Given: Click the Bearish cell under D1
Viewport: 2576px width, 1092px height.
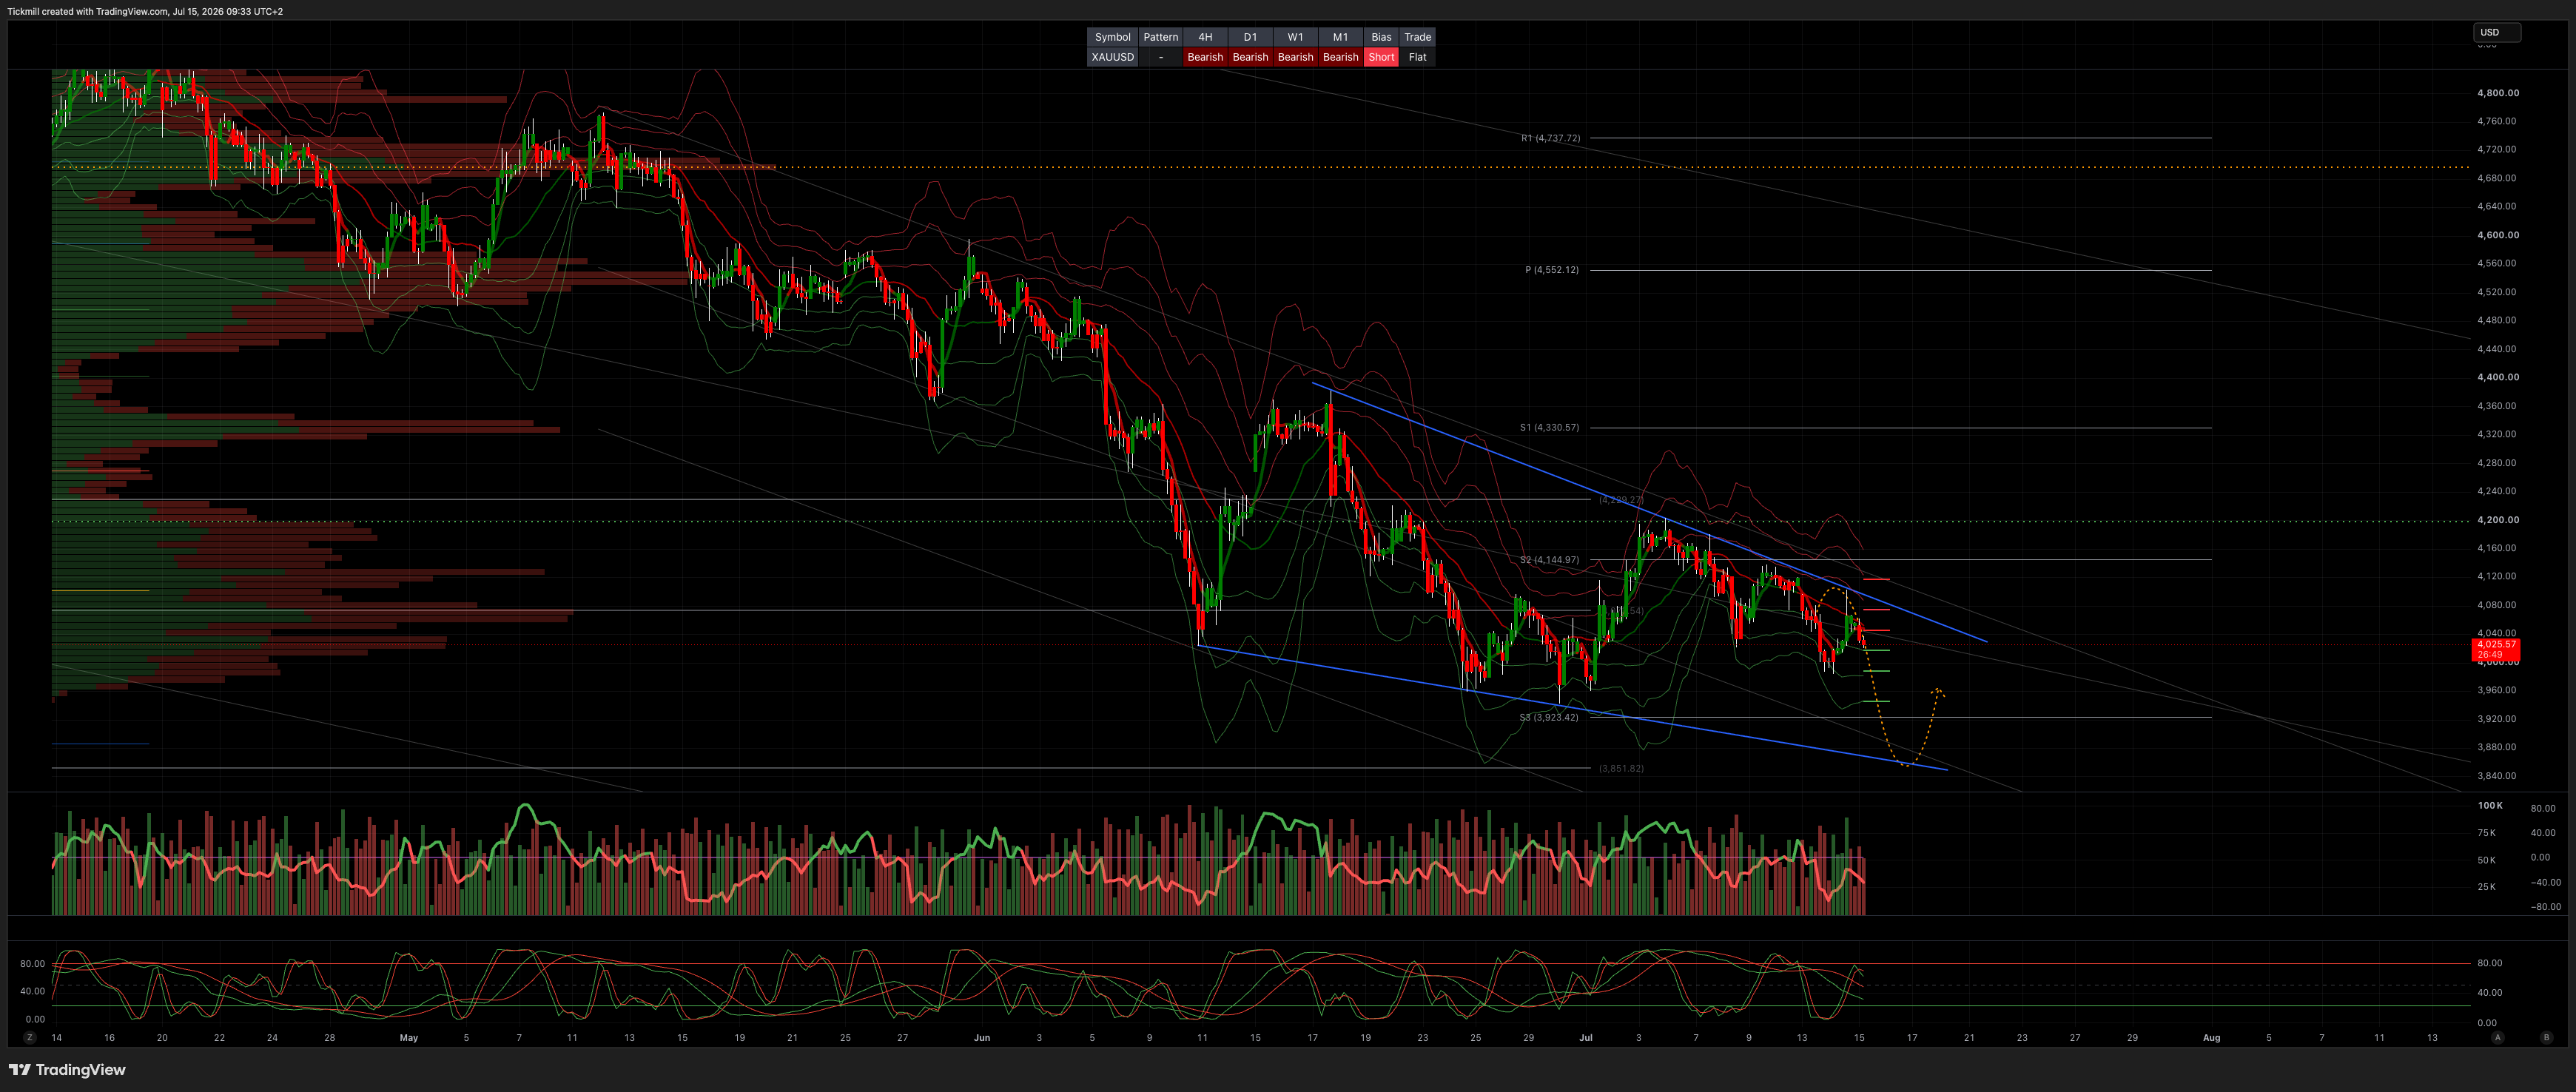Looking at the screenshot, I should click(x=1250, y=57).
